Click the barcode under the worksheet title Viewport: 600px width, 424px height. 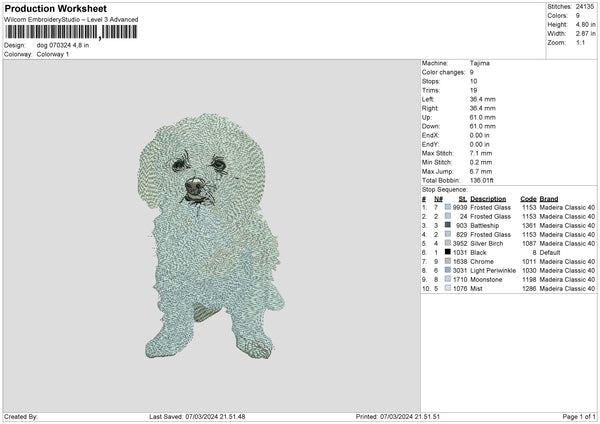coord(71,32)
